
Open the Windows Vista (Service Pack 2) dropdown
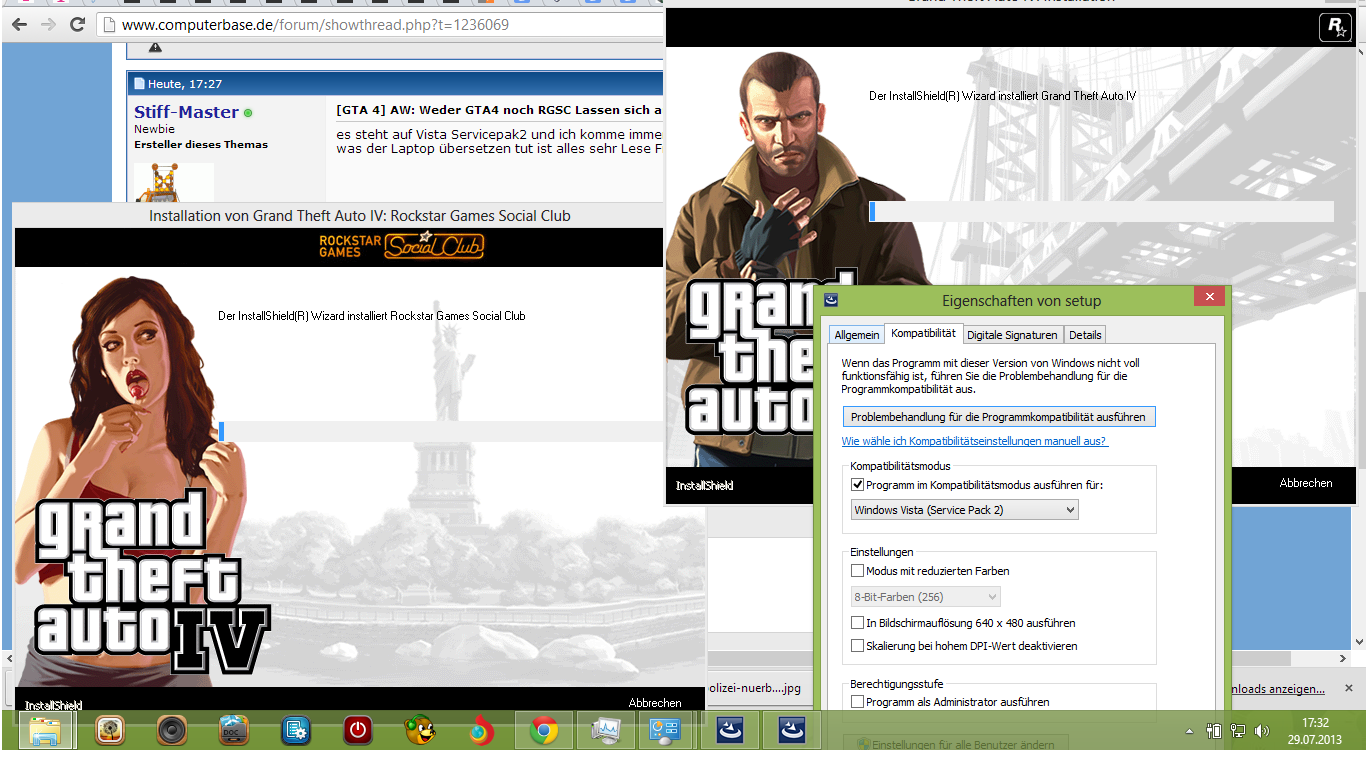click(964, 510)
